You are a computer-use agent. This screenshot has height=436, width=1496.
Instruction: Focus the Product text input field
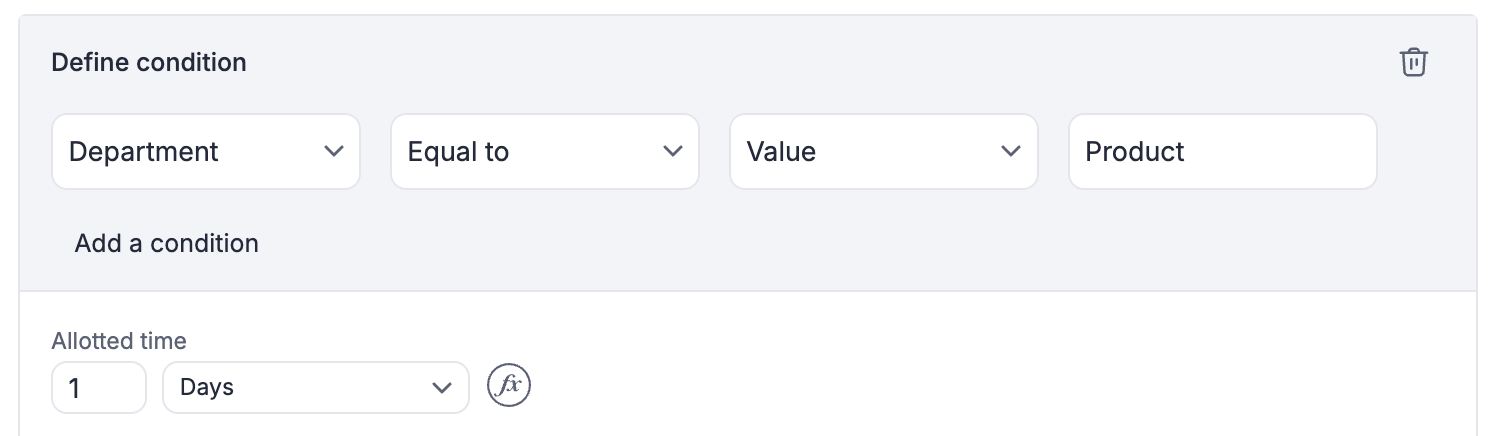click(1222, 152)
